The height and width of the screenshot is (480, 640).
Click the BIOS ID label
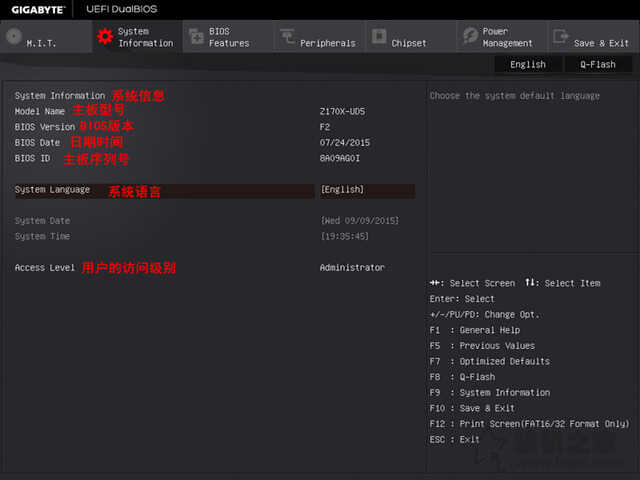(32, 158)
